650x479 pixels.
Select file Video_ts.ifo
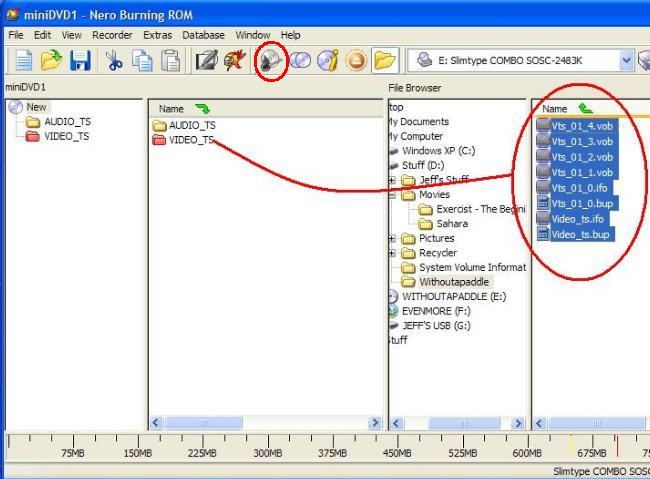coord(571,219)
